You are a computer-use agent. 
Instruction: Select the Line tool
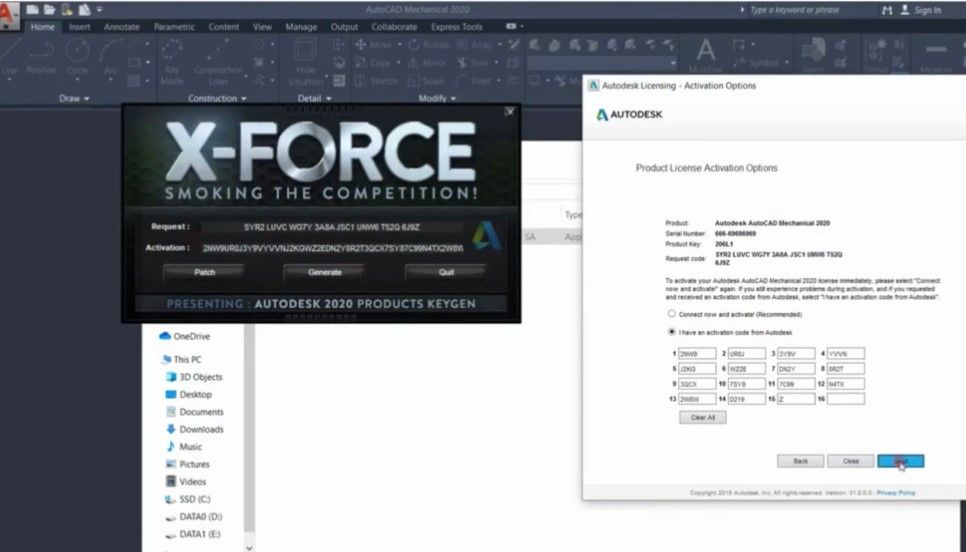click(x=10, y=58)
